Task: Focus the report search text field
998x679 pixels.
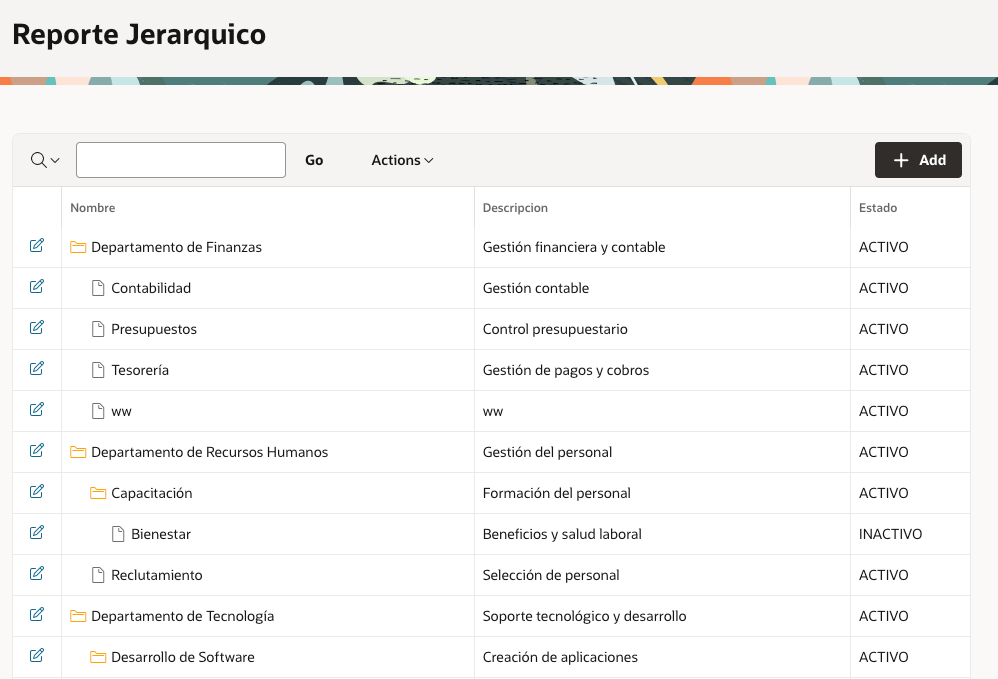Action: coord(181,160)
